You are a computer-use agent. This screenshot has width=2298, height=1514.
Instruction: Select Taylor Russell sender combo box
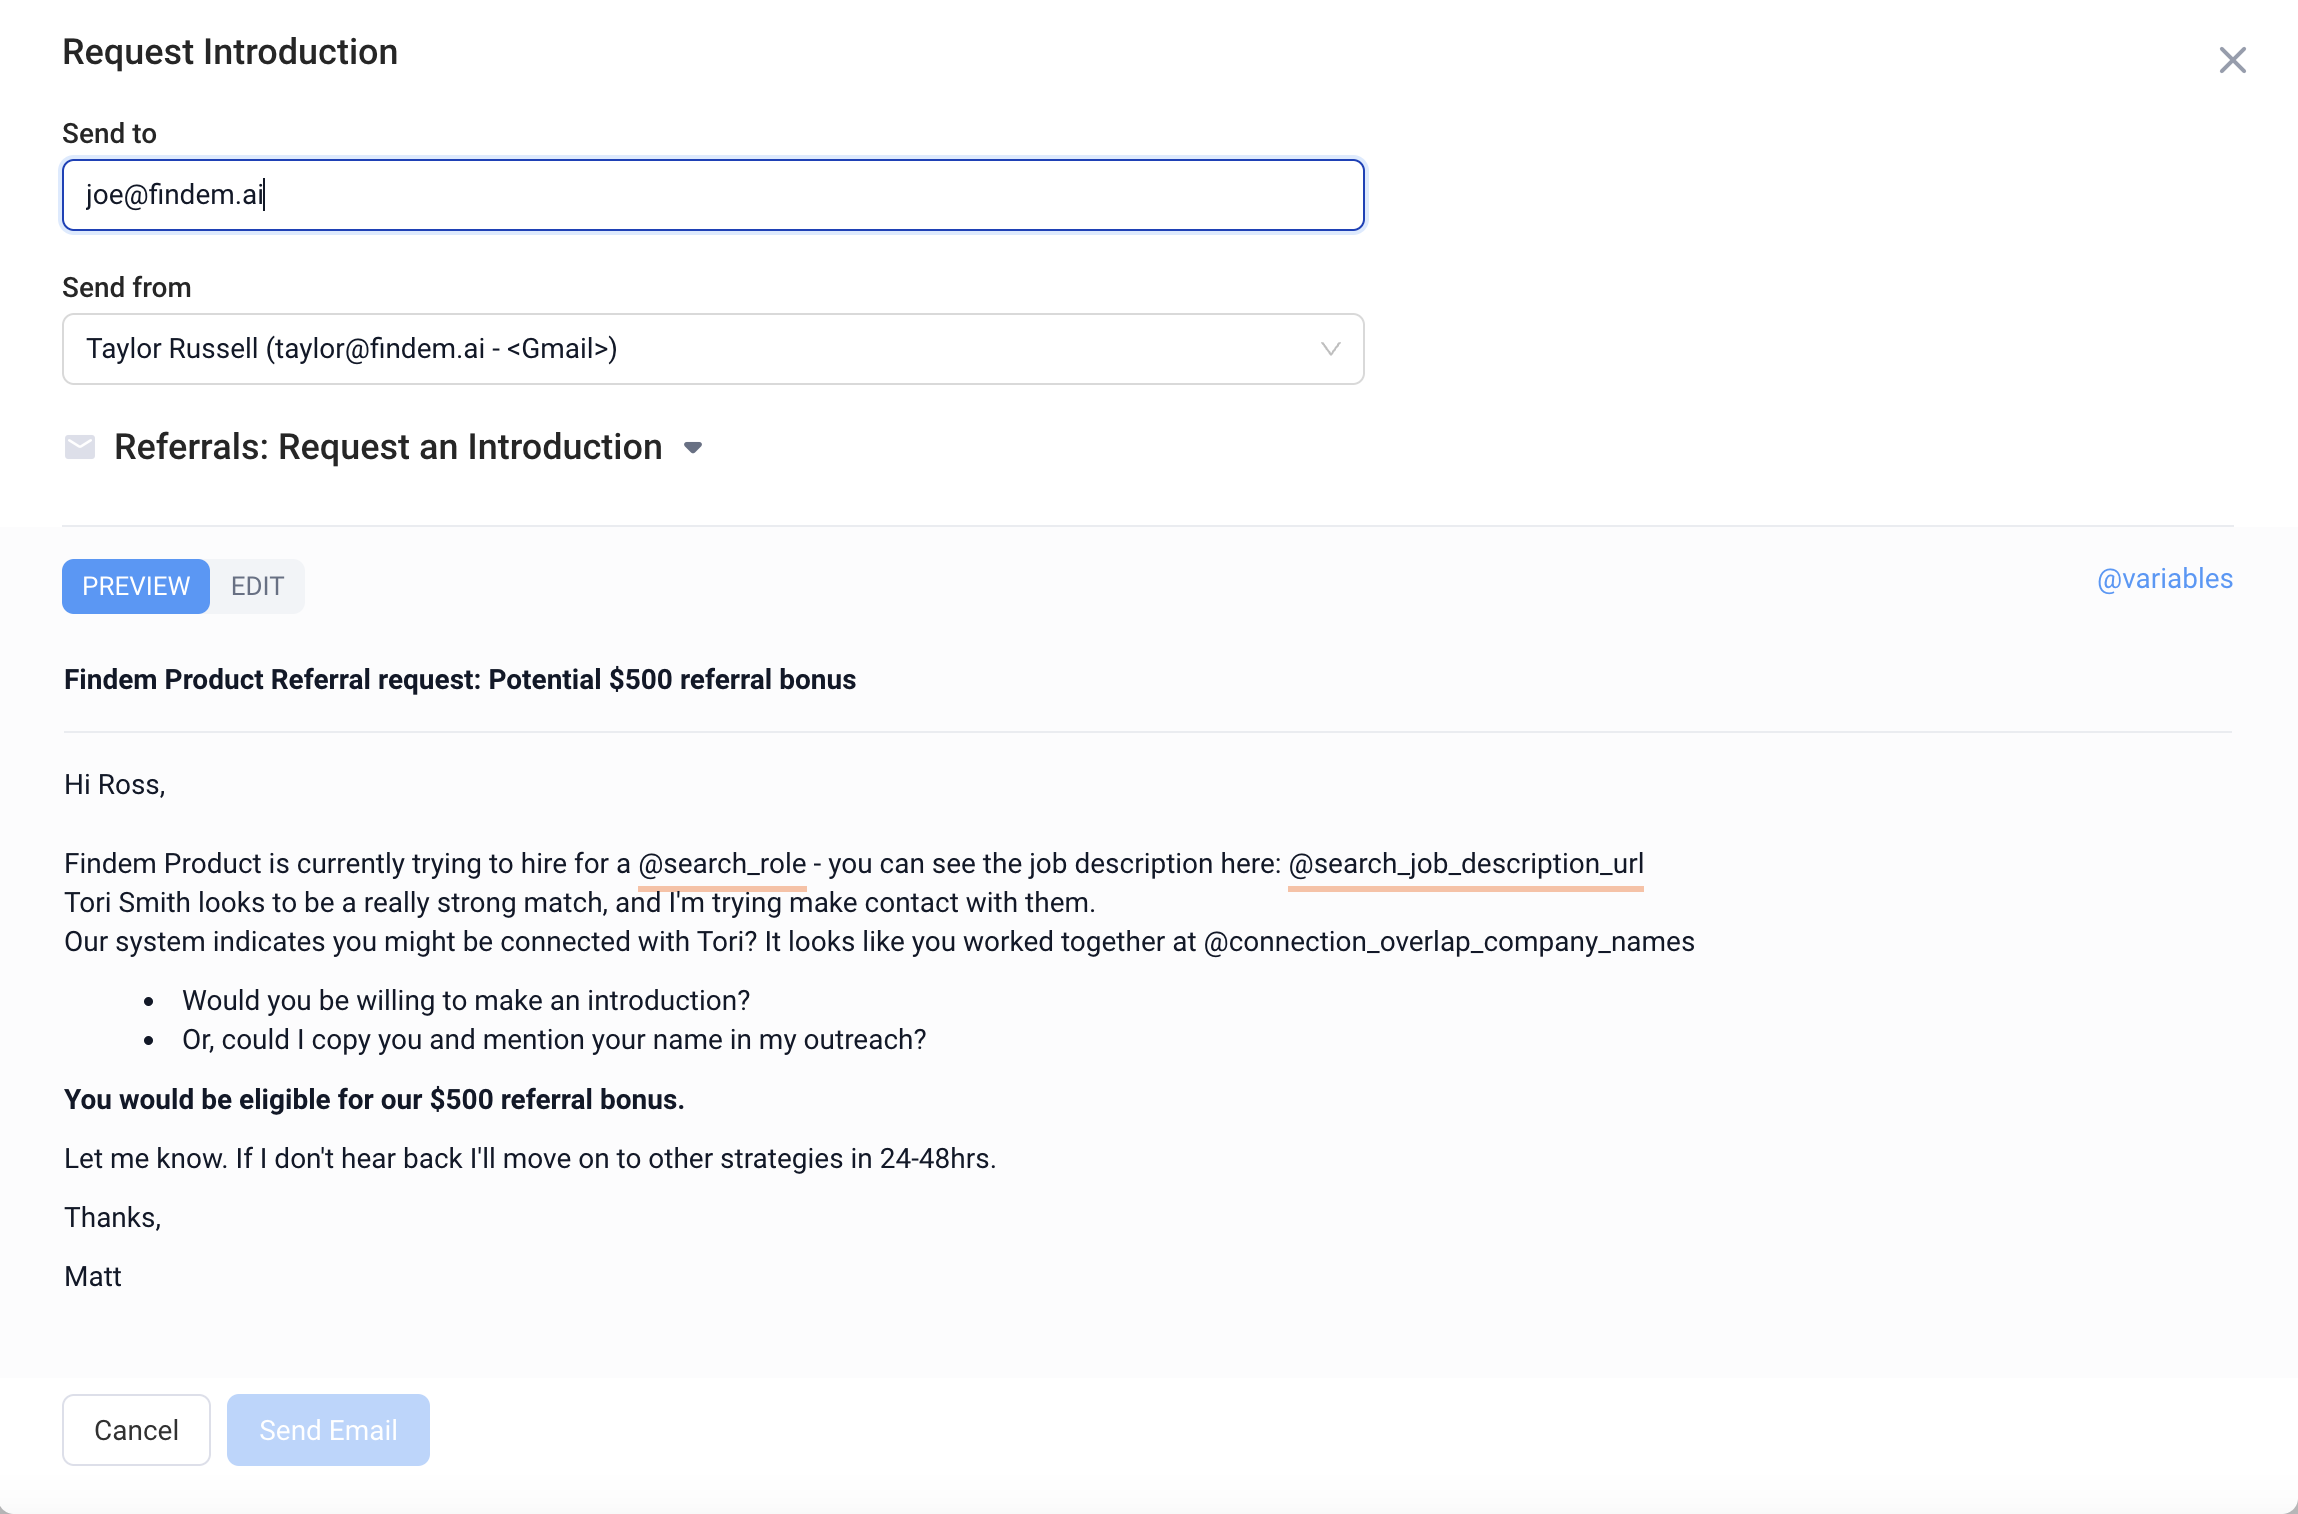(713, 349)
